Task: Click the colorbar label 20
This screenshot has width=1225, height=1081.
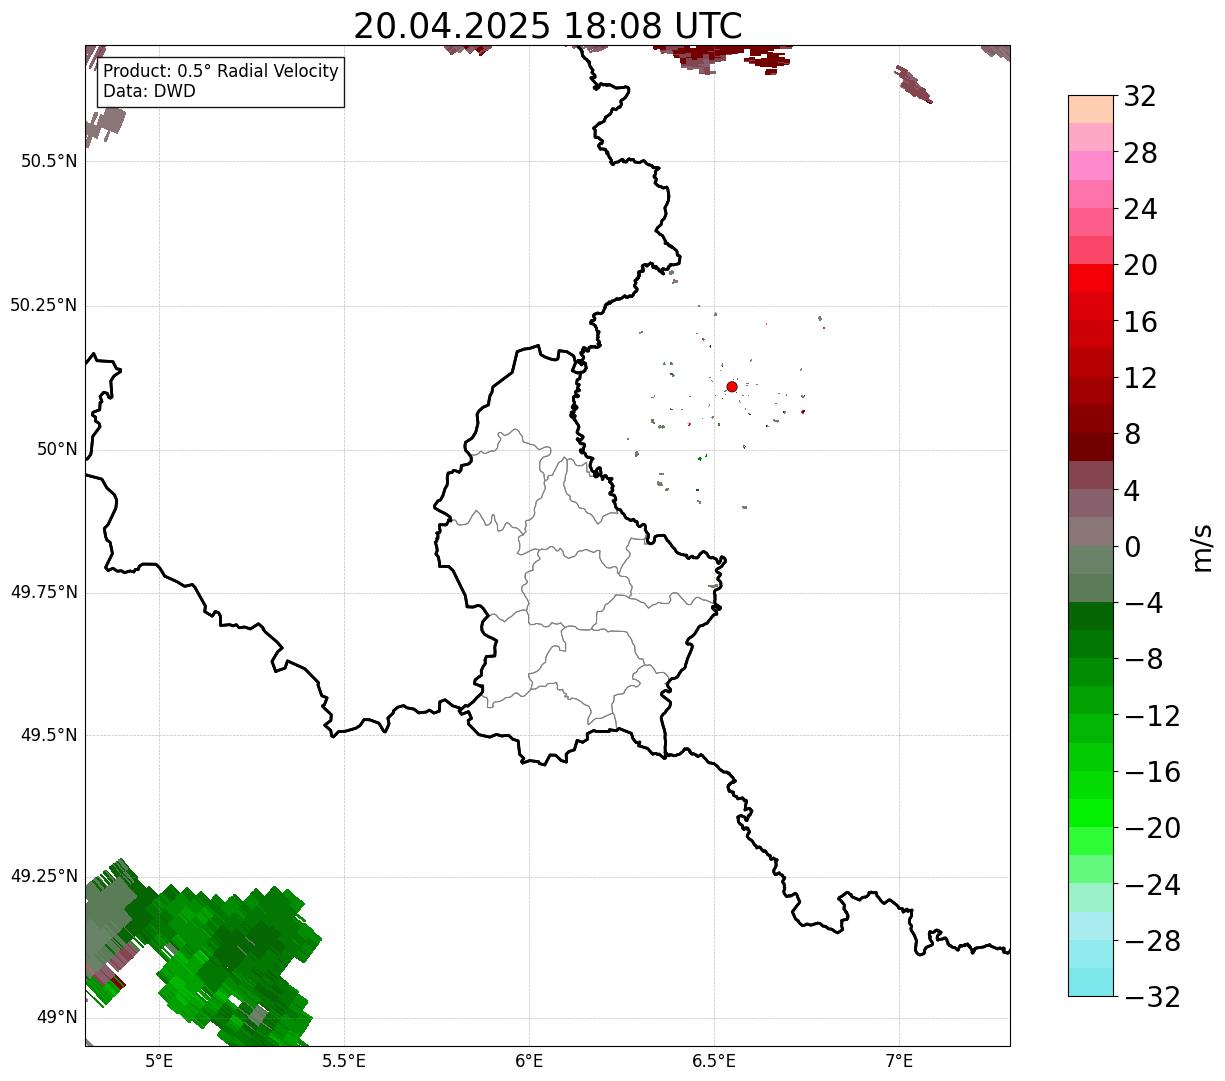Action: coord(1140,266)
